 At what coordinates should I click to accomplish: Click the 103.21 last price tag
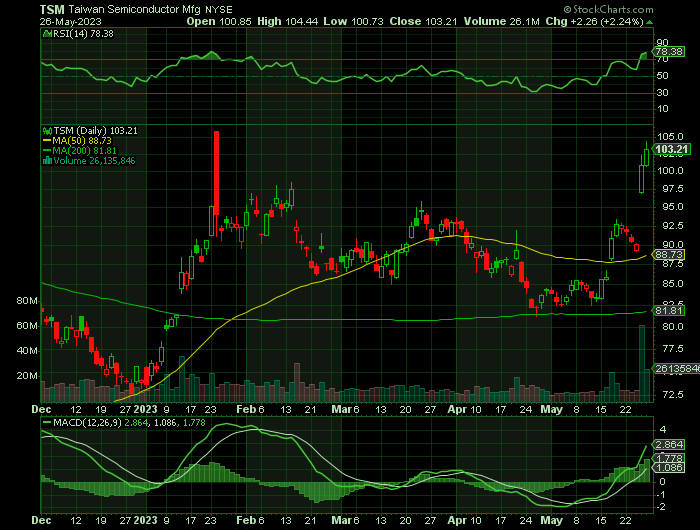click(672, 149)
